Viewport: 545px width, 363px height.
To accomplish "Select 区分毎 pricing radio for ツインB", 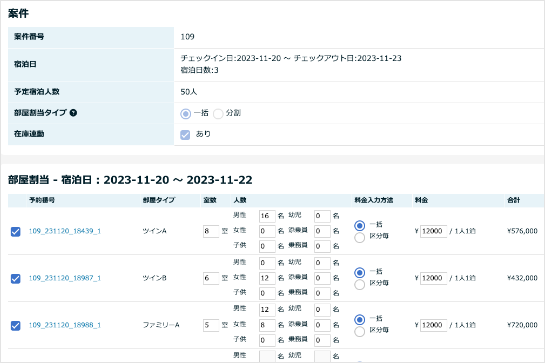I will (359, 284).
